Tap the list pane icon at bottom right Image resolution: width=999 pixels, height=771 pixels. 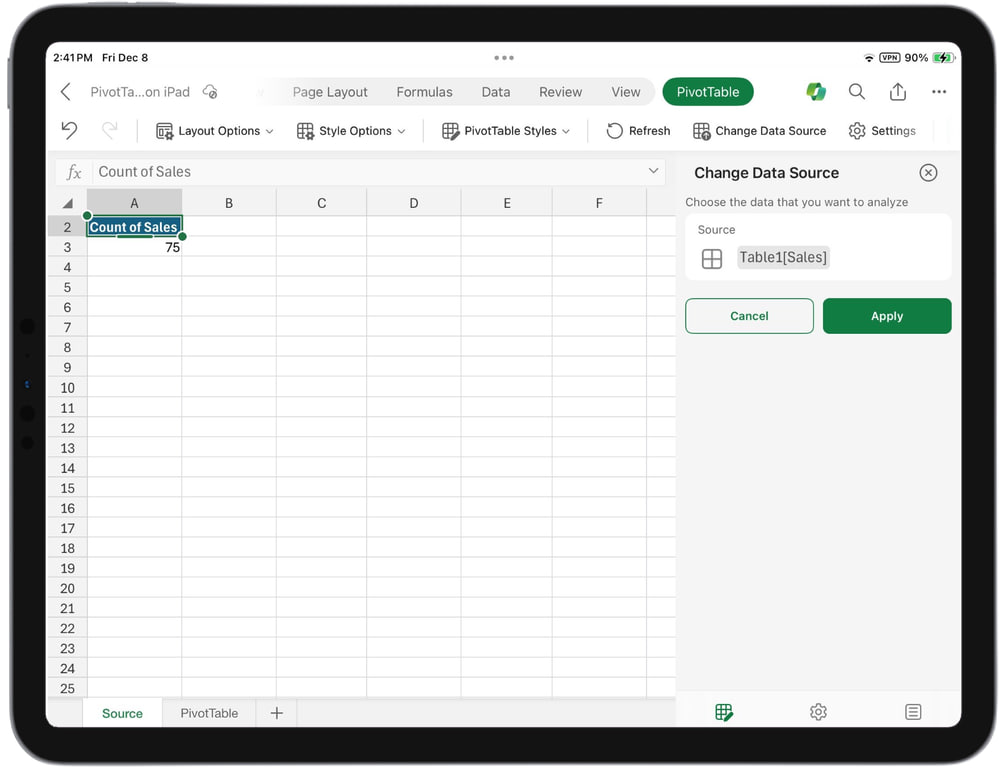(x=913, y=712)
